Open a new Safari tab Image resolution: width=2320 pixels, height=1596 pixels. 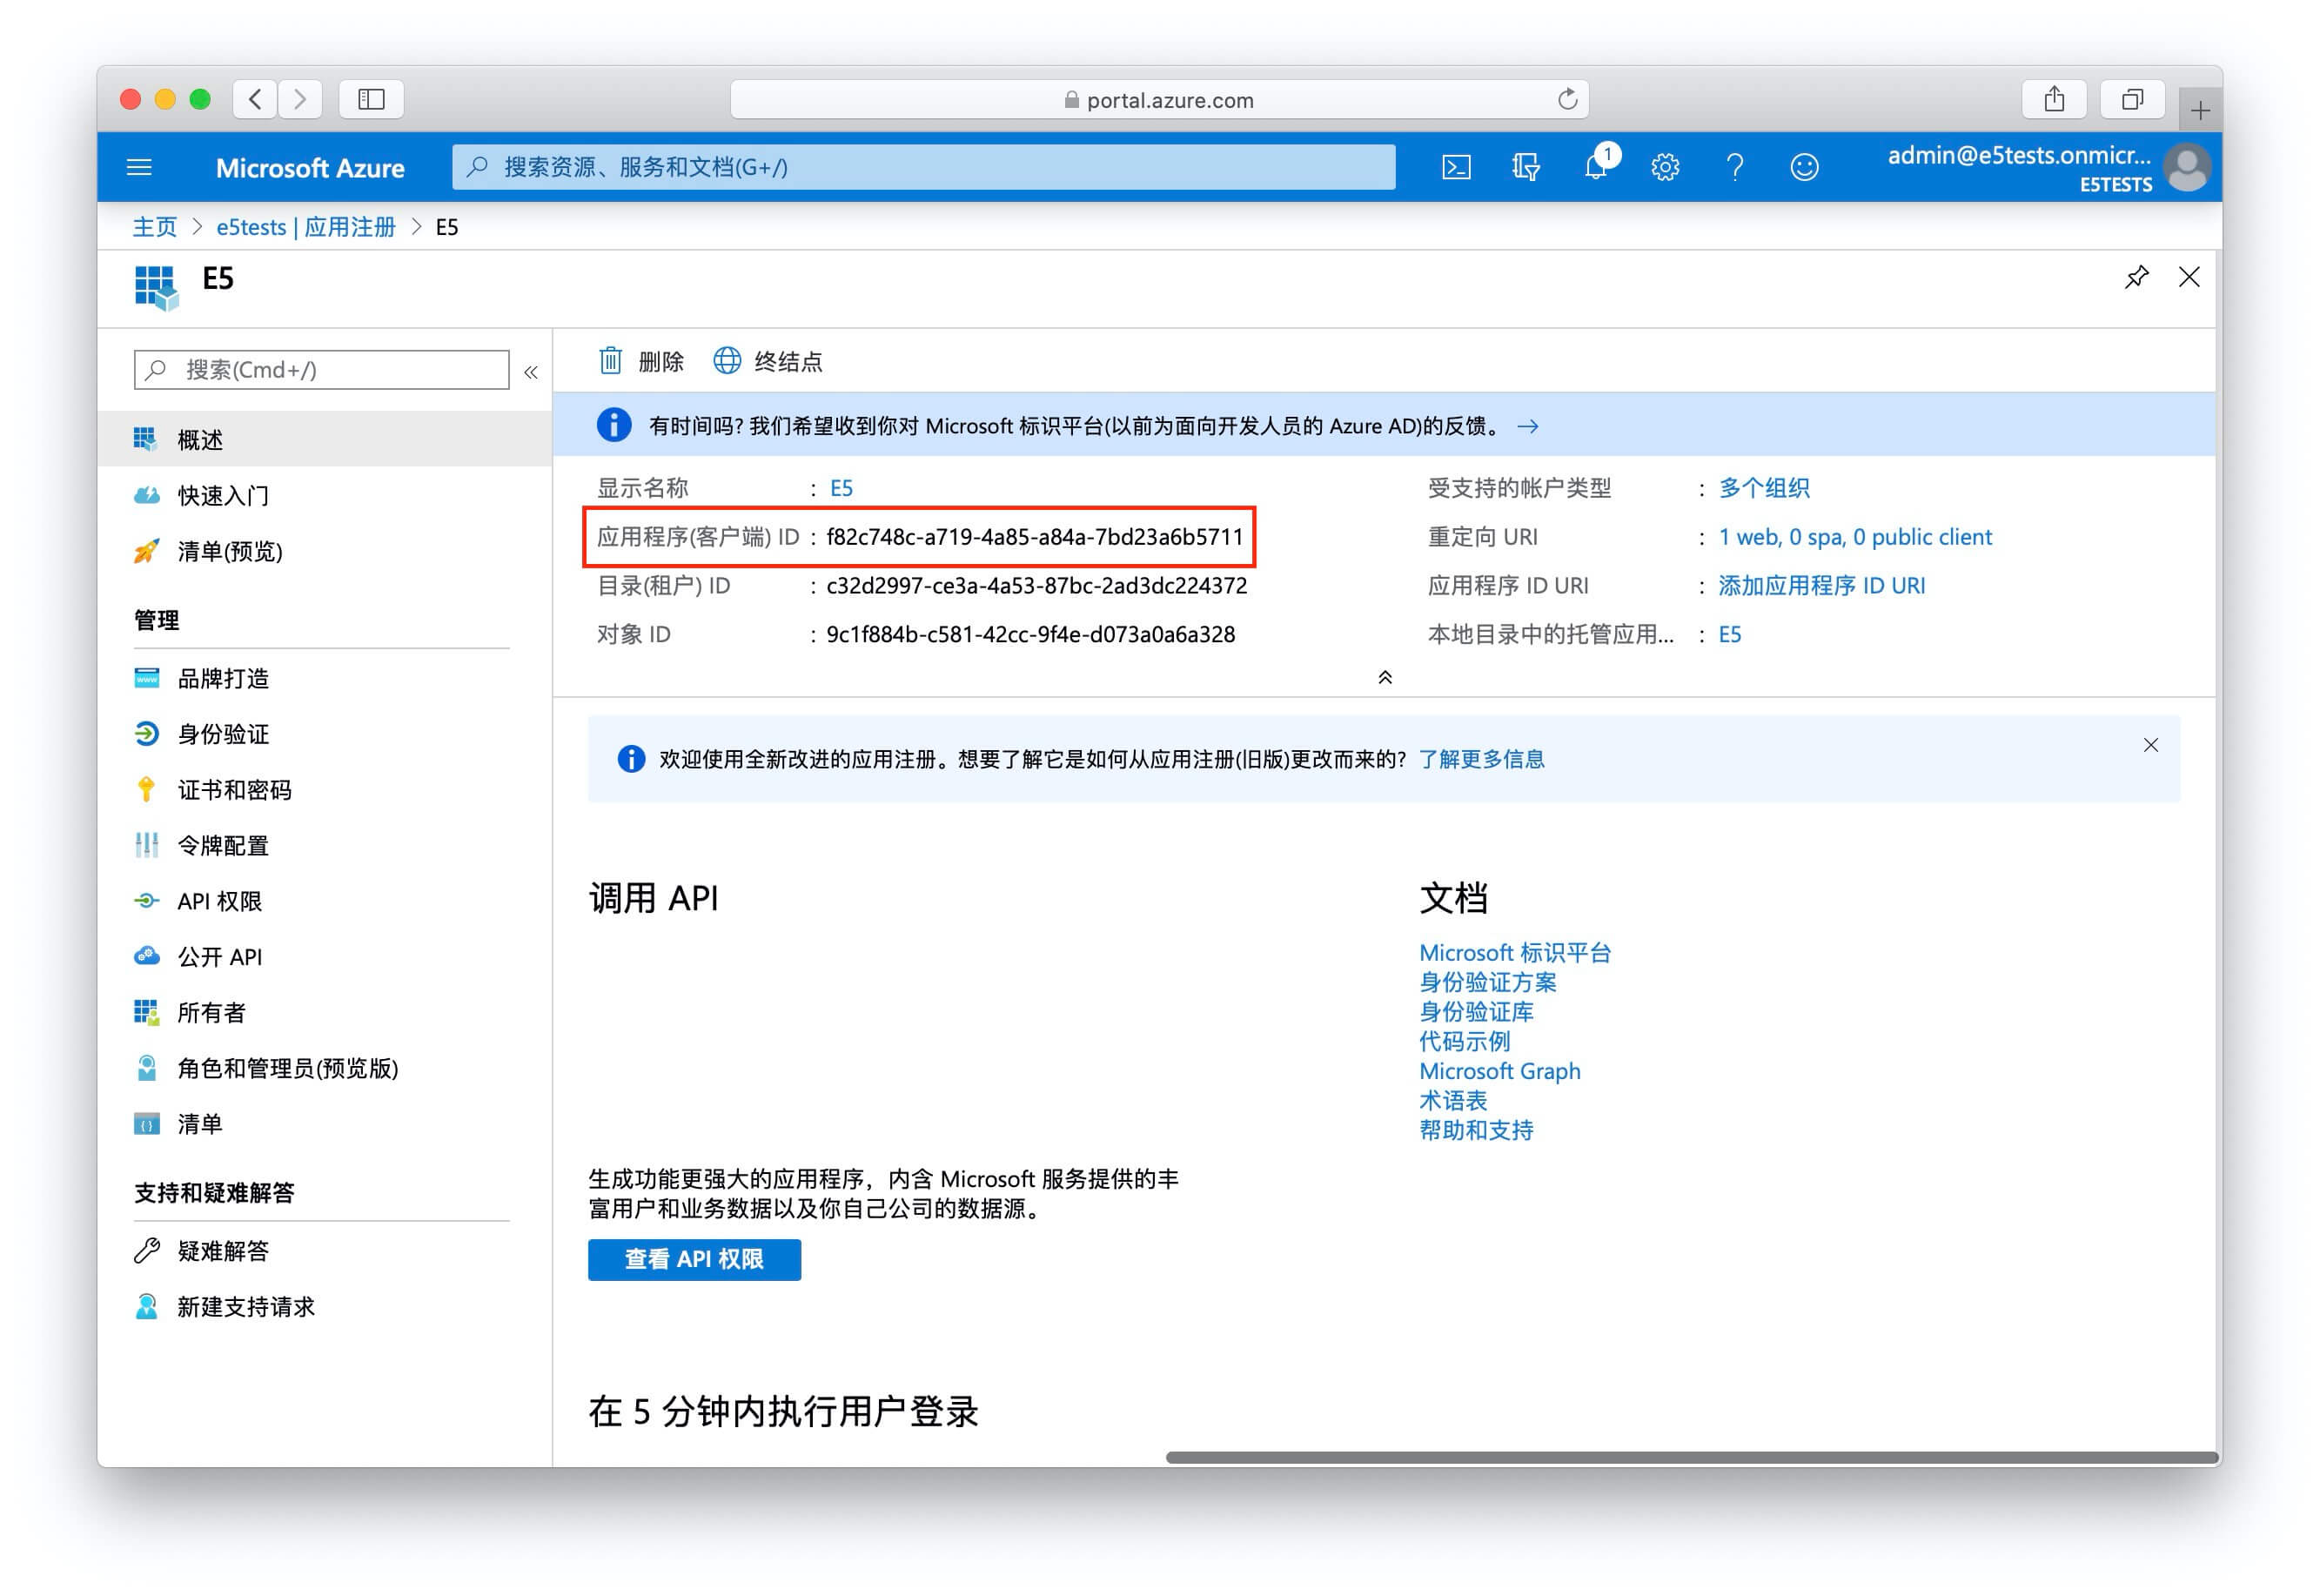pyautogui.click(x=2200, y=110)
